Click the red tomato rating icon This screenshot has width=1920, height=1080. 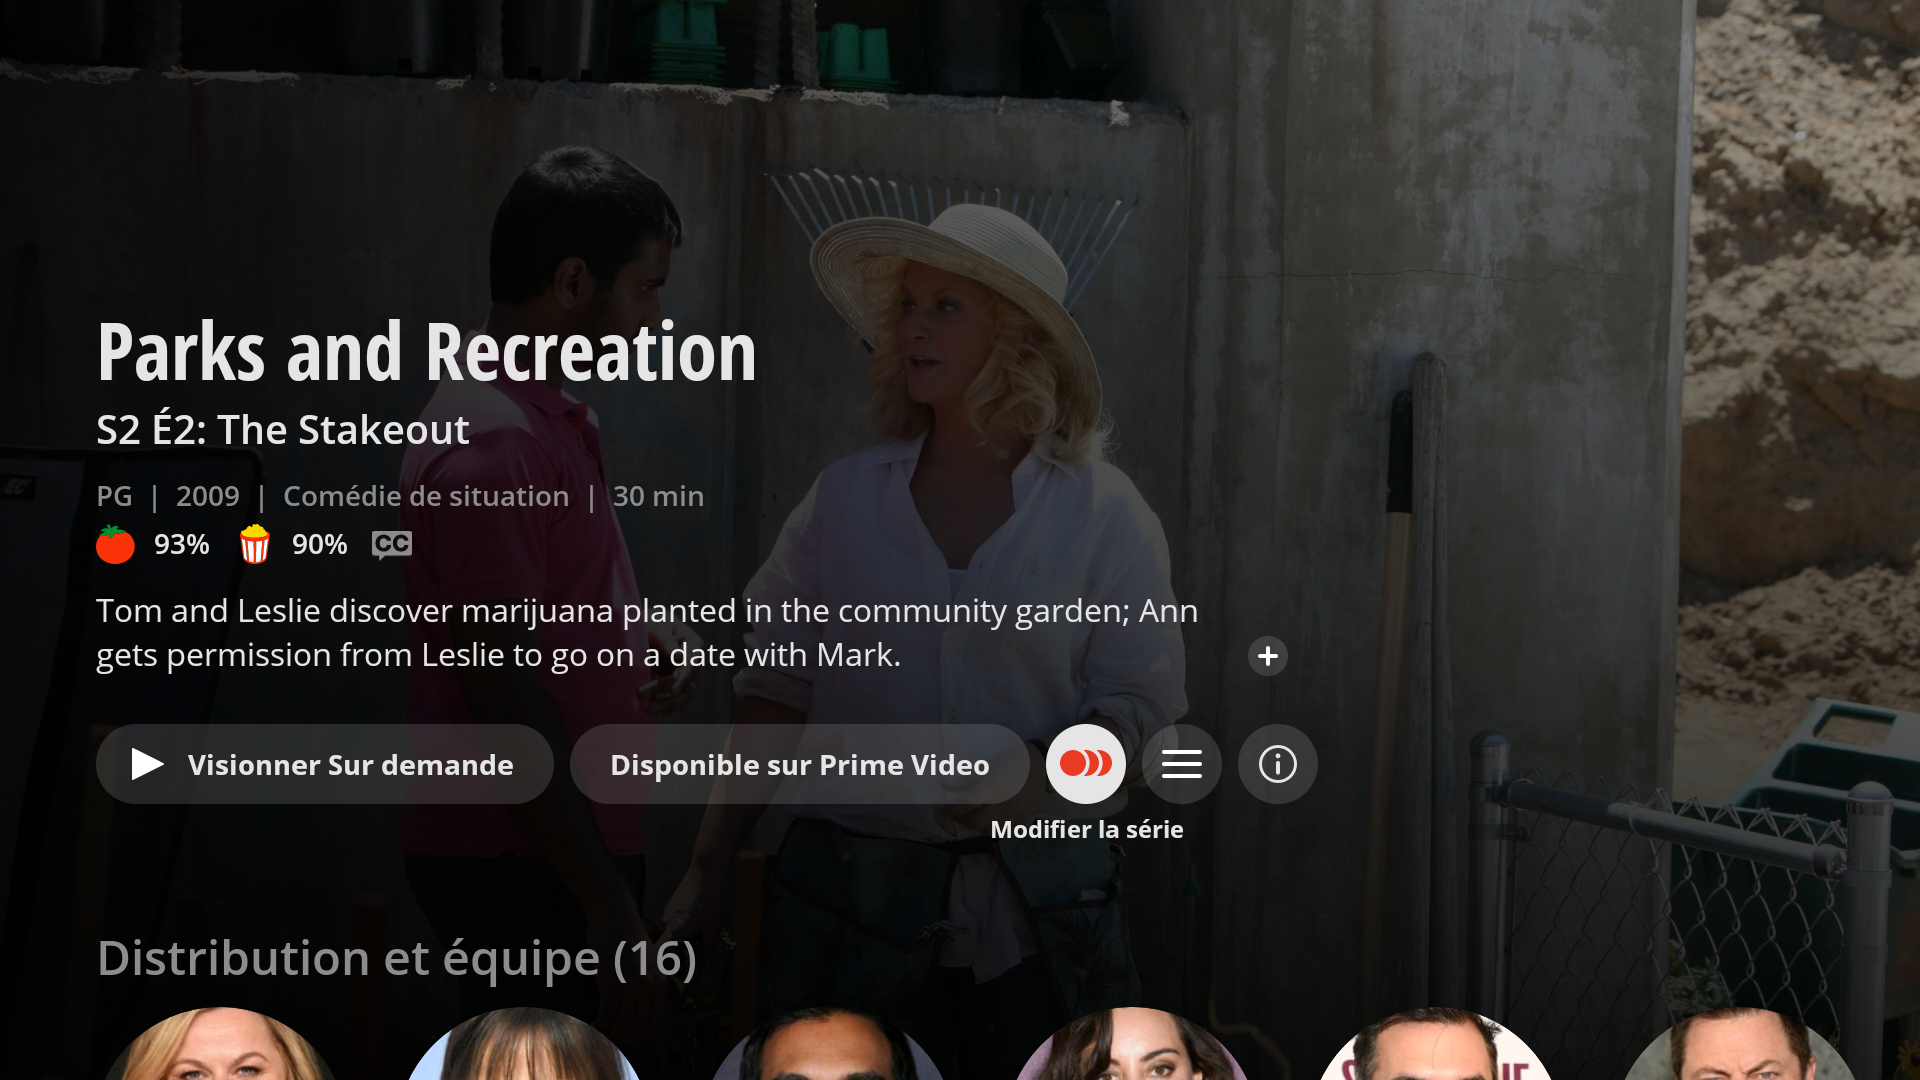(115, 544)
